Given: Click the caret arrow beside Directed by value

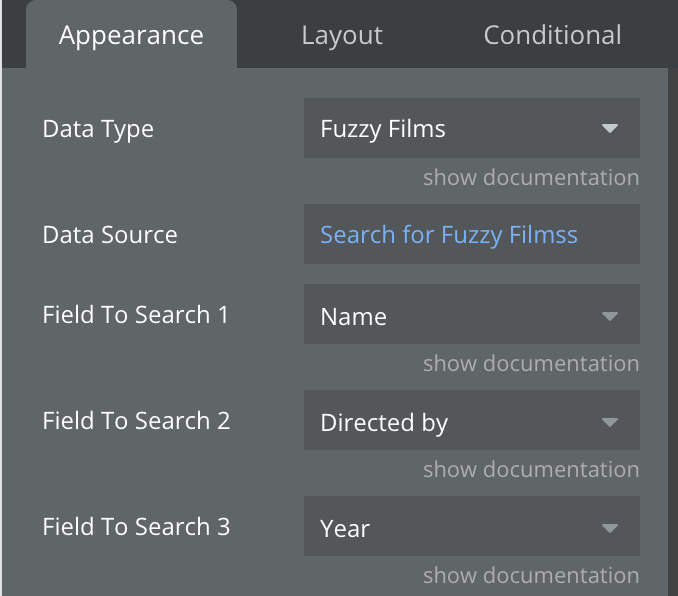Looking at the screenshot, I should (609, 423).
